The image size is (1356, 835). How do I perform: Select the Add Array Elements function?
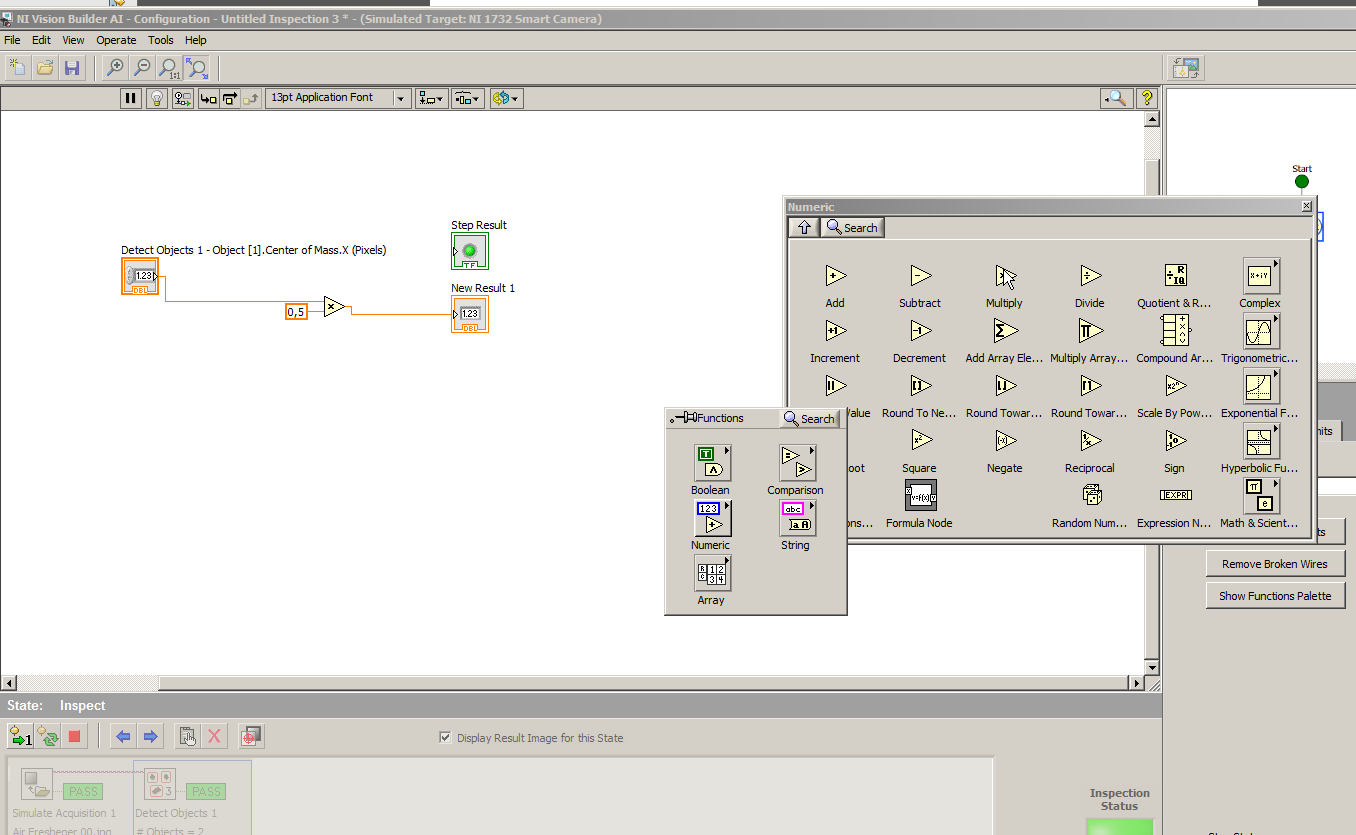point(1004,331)
